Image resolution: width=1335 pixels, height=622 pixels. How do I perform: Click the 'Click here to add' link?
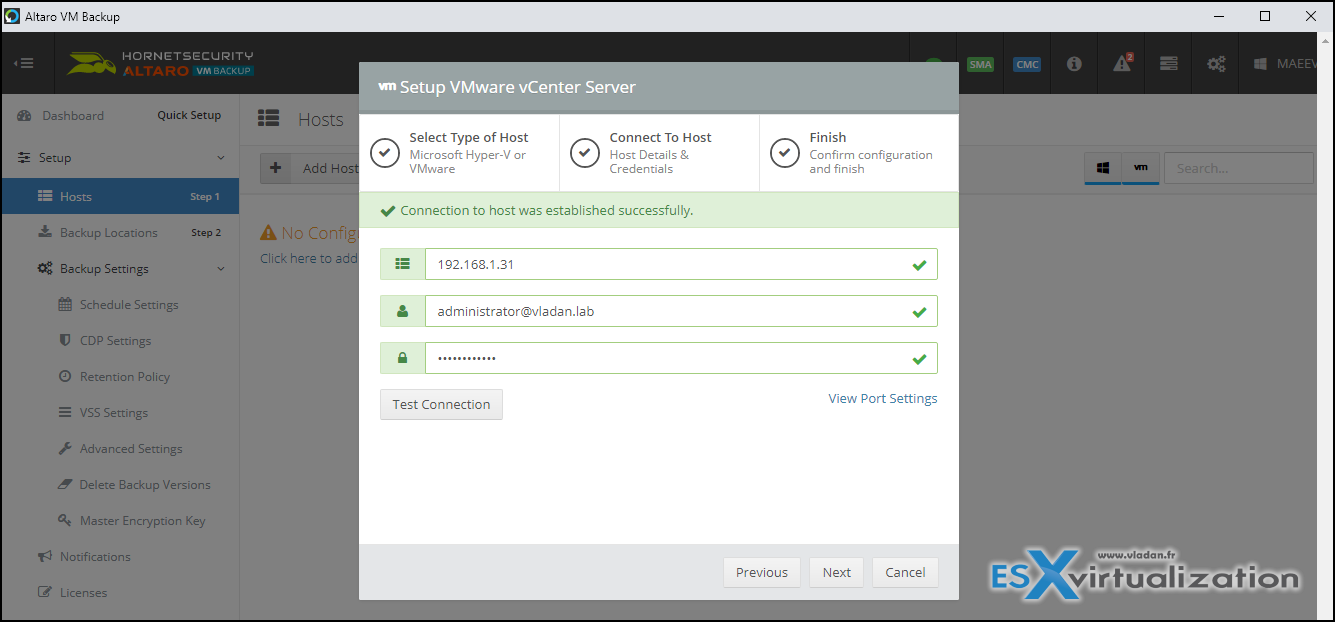click(309, 258)
